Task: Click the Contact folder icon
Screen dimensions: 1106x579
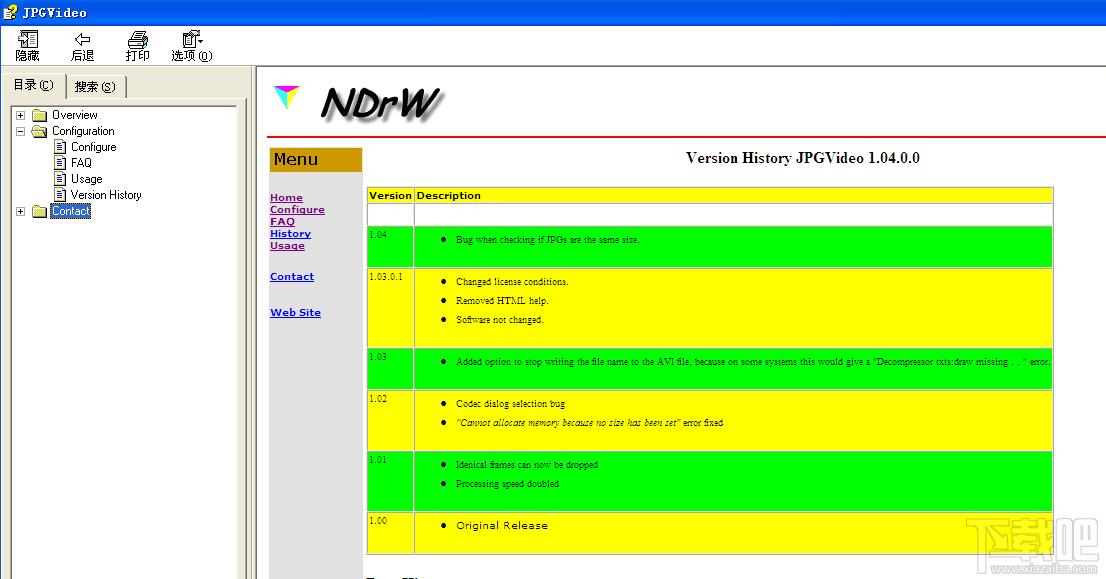Action: click(x=40, y=211)
